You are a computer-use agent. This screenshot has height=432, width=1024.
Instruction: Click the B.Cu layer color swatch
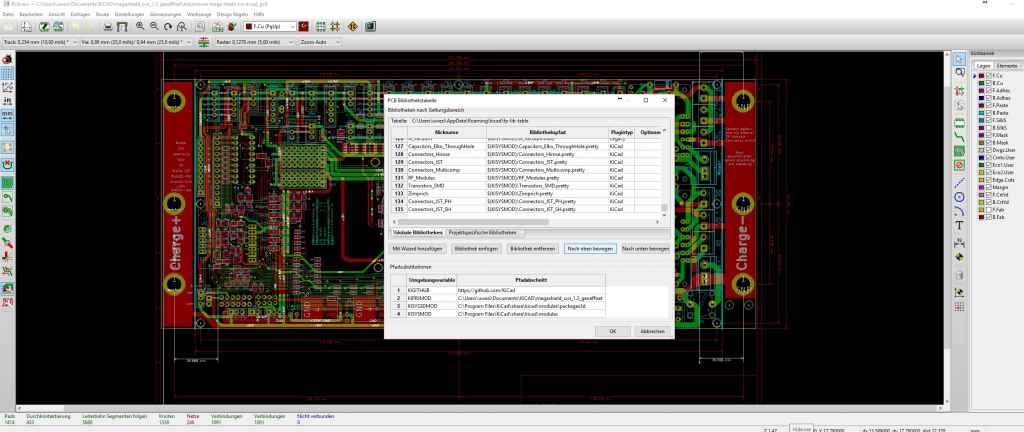(981, 84)
